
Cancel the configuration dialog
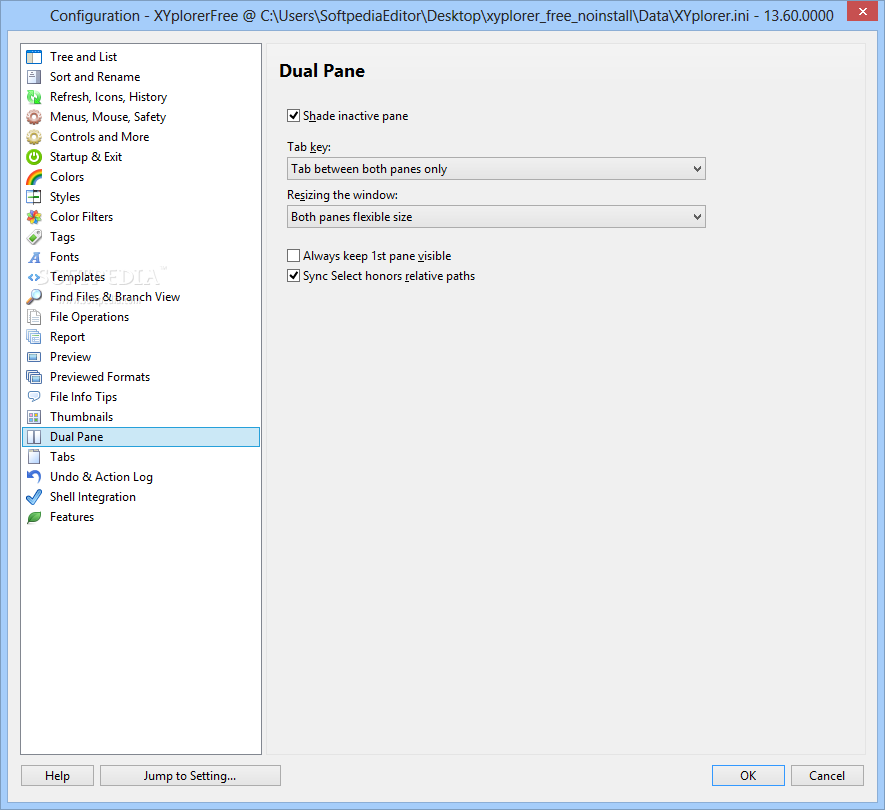click(827, 776)
